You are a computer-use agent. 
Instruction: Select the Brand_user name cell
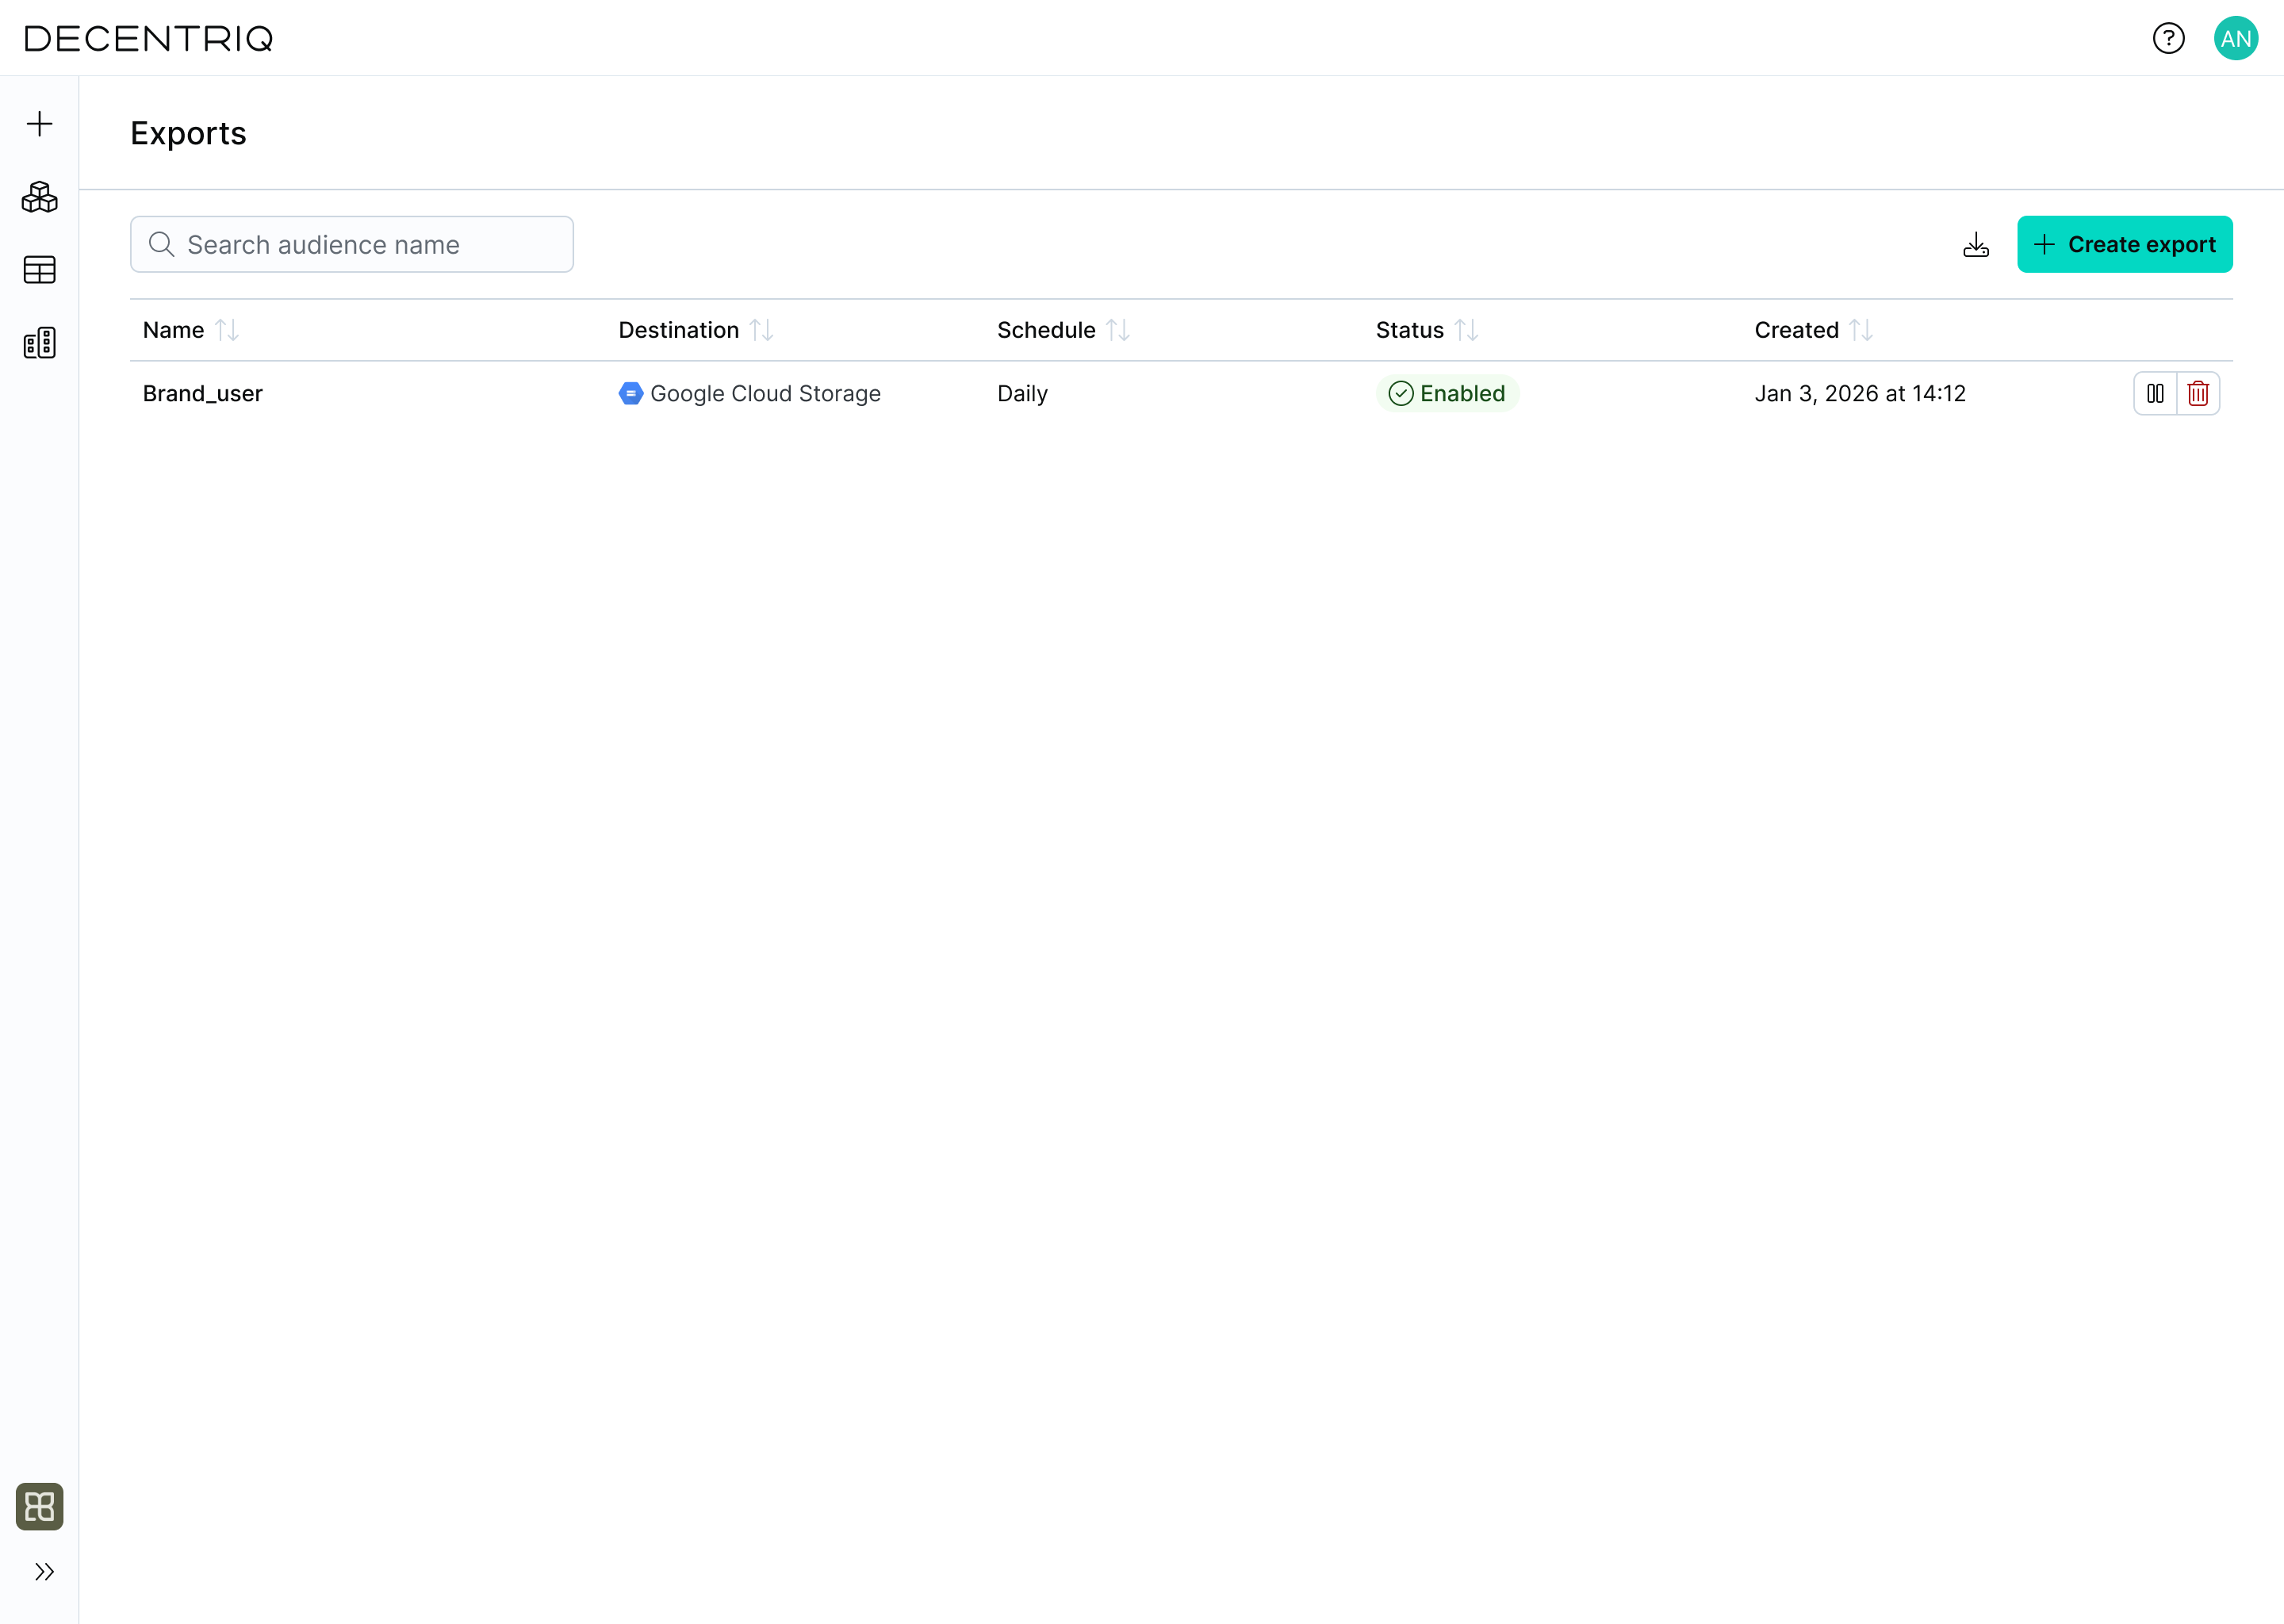click(x=203, y=393)
